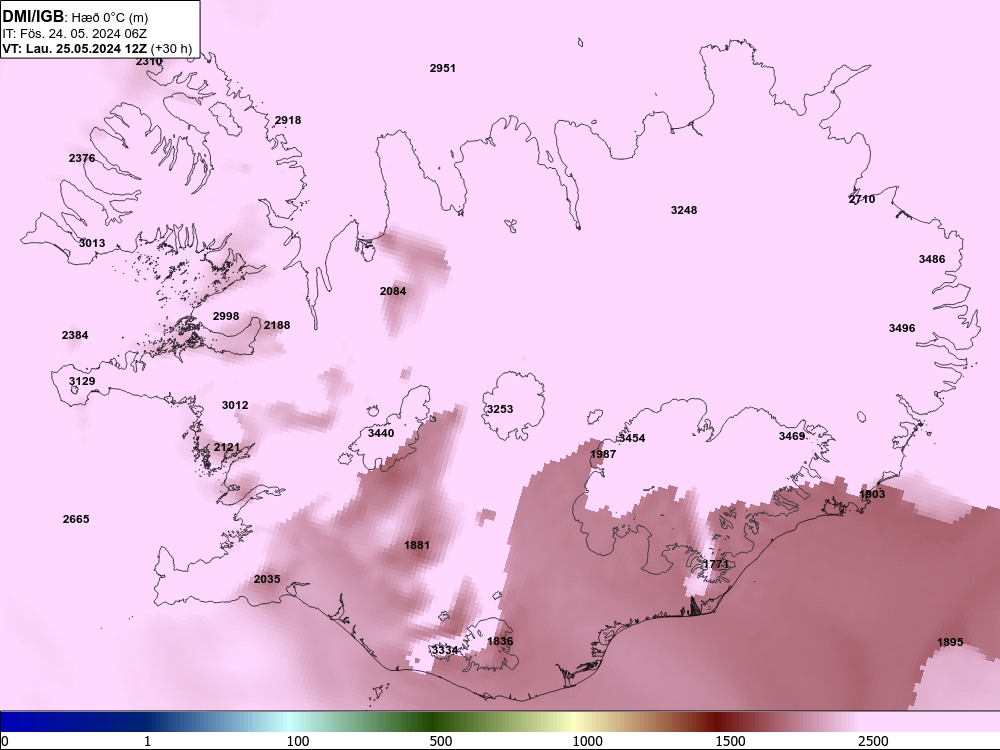1000x750 pixels.
Task: Click the IT: Fös. 24. 05. 2024 06Z line
Action: [75, 34]
